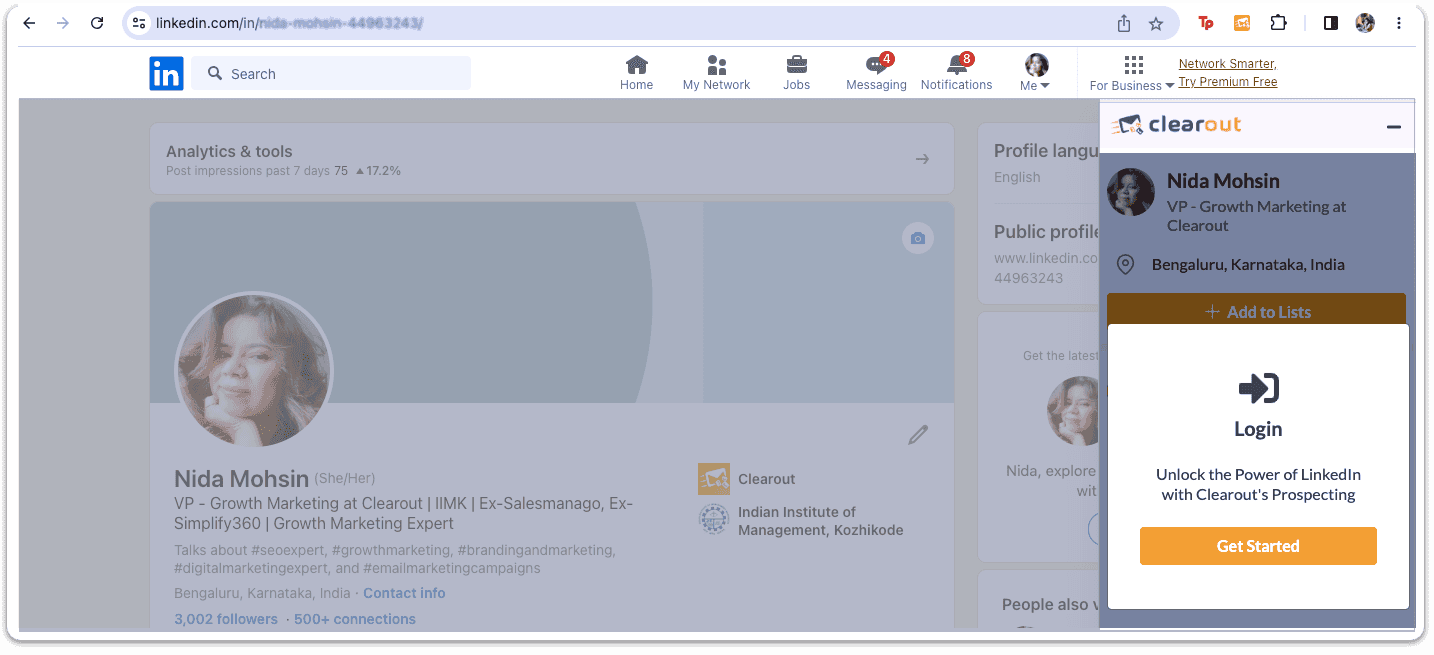Viewport: 1434px width, 655px height.
Task: Click the Clearout logo in side panel
Action: (x=1176, y=125)
